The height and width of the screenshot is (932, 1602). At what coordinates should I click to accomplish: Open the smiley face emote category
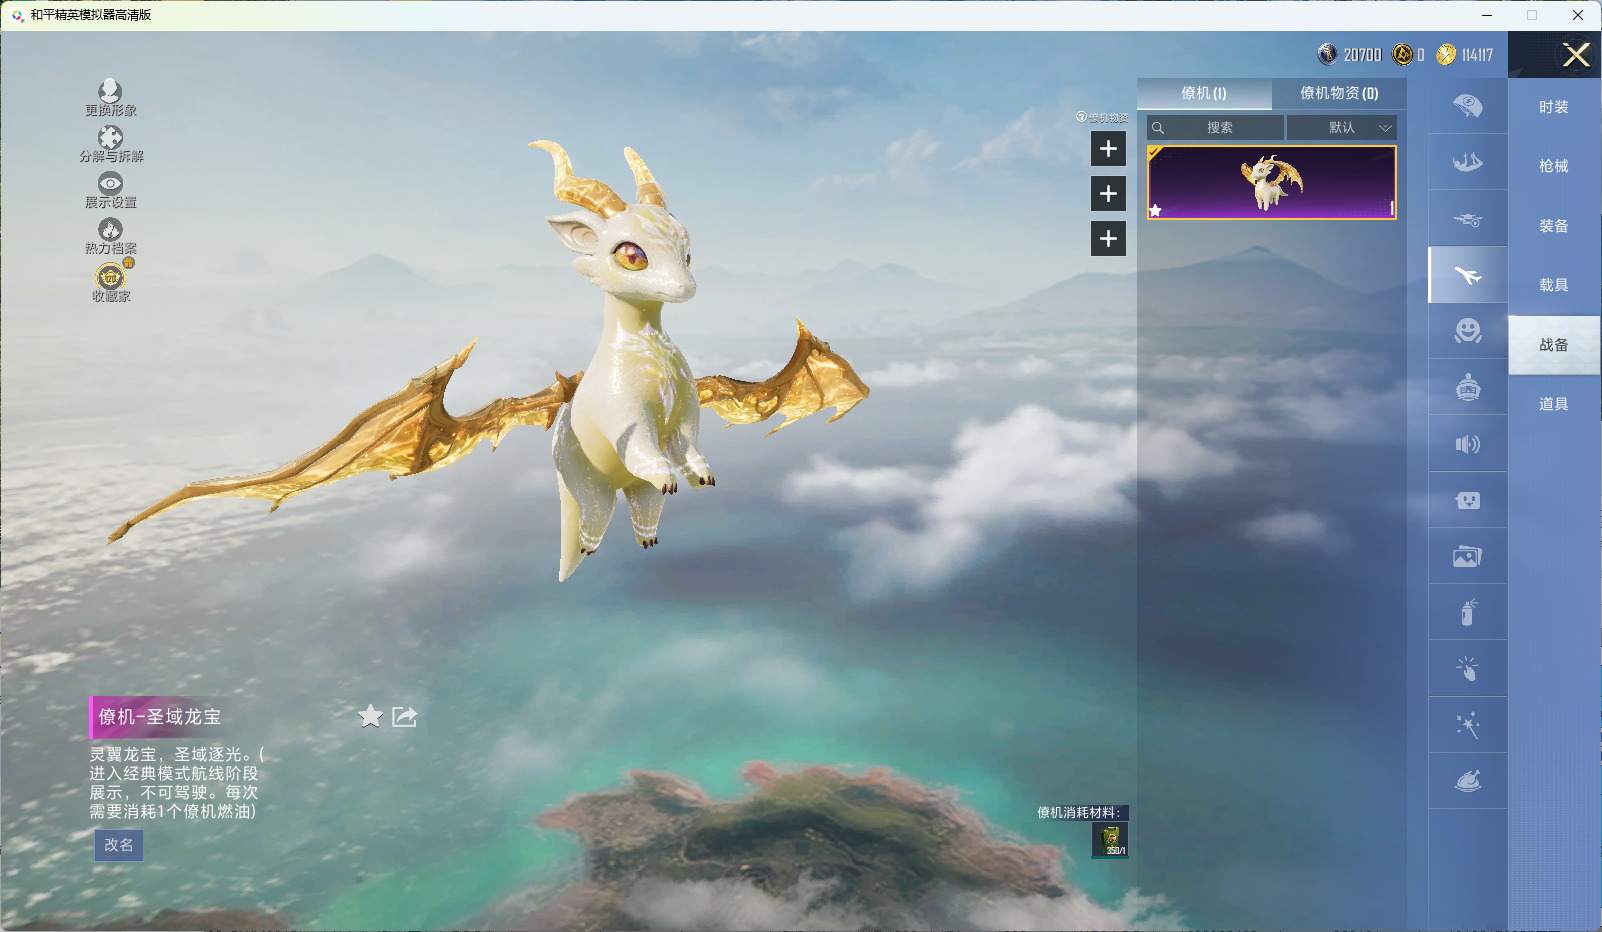1467,331
